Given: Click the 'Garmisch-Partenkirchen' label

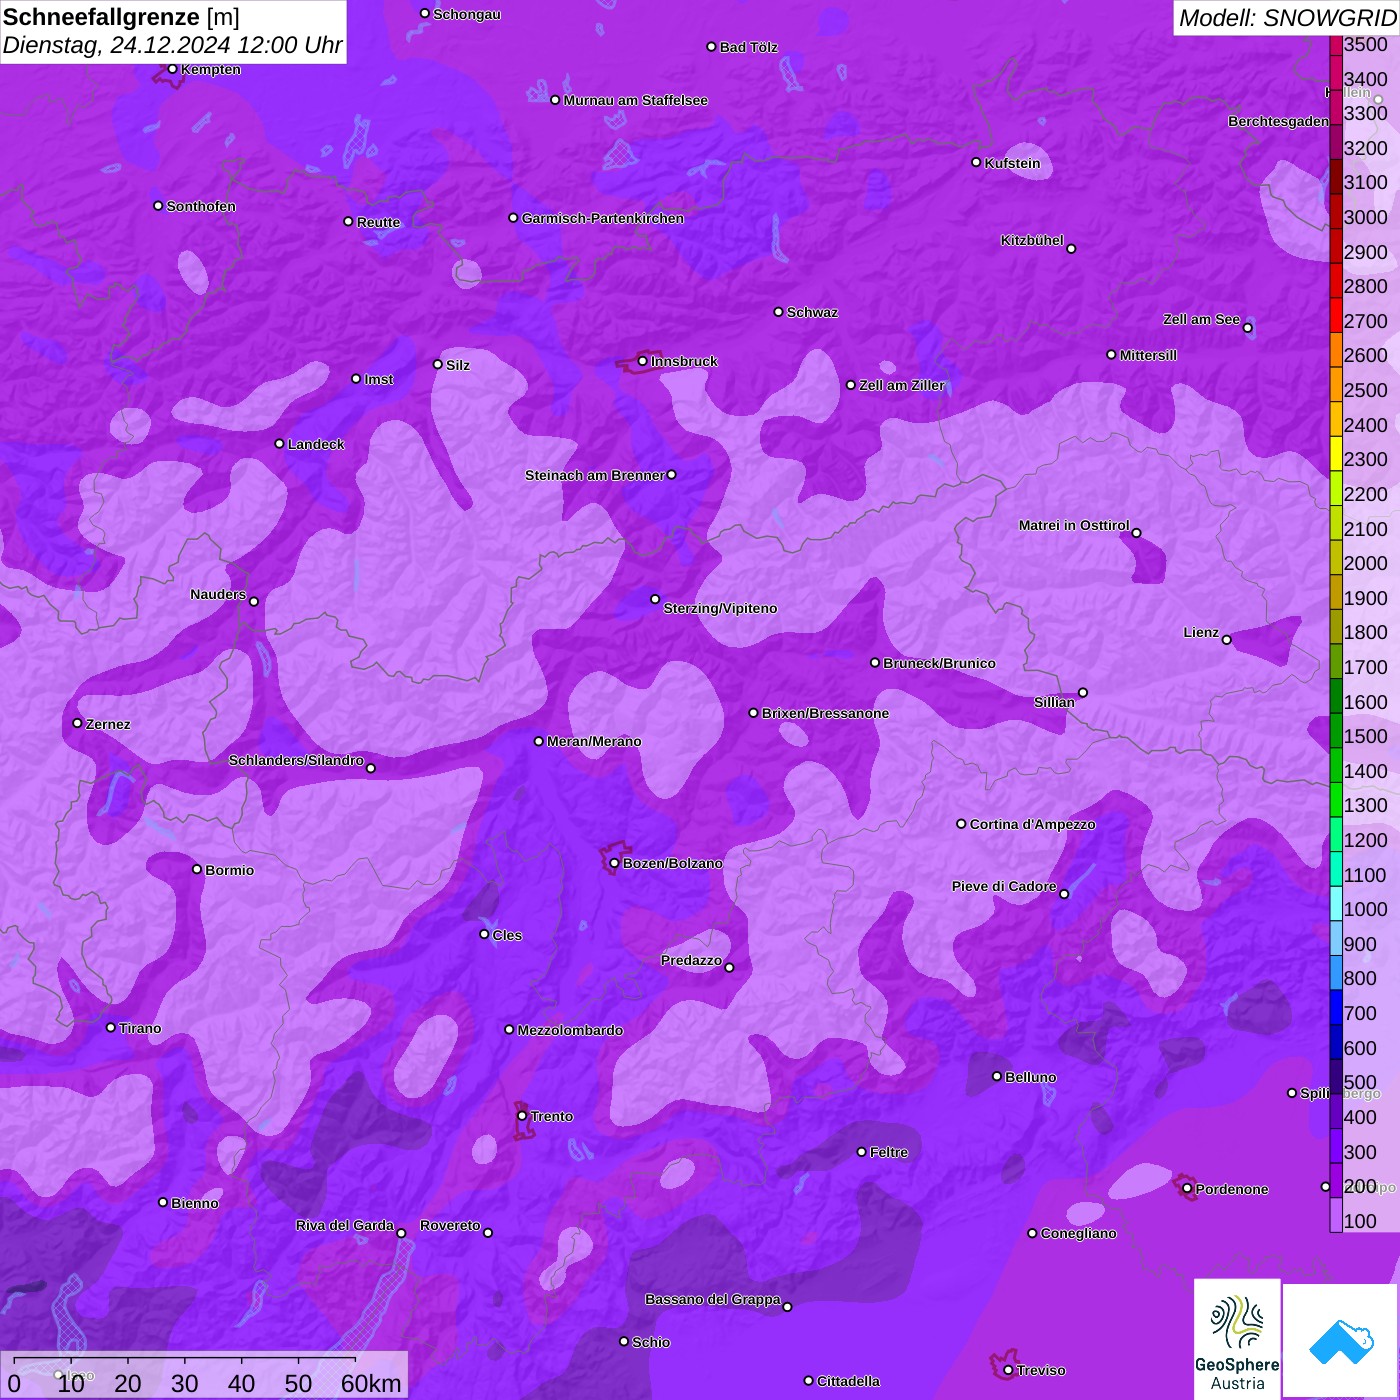Looking at the screenshot, I should (x=603, y=218).
